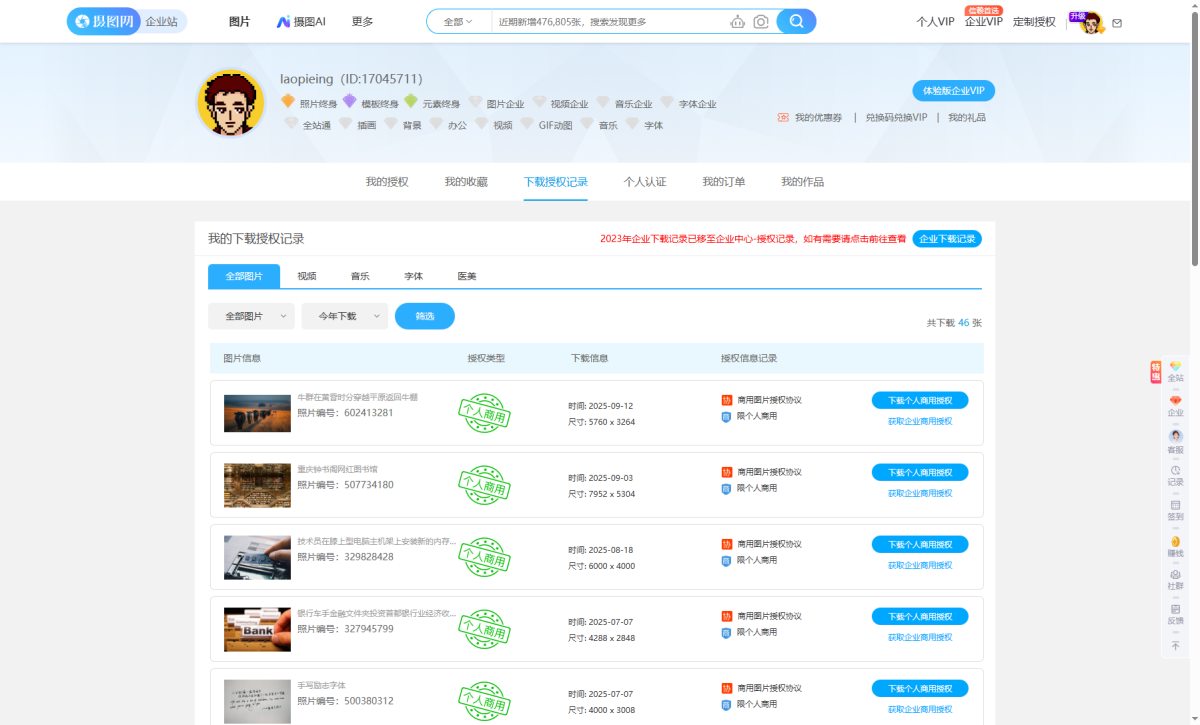The height and width of the screenshot is (725, 1200).
Task: Open 反馈 feedback icon in sidebar
Action: [x=1175, y=613]
